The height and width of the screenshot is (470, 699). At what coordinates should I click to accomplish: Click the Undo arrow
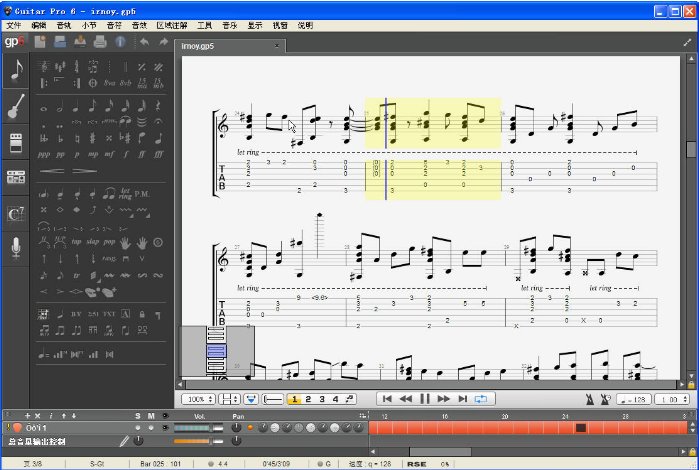[144, 42]
